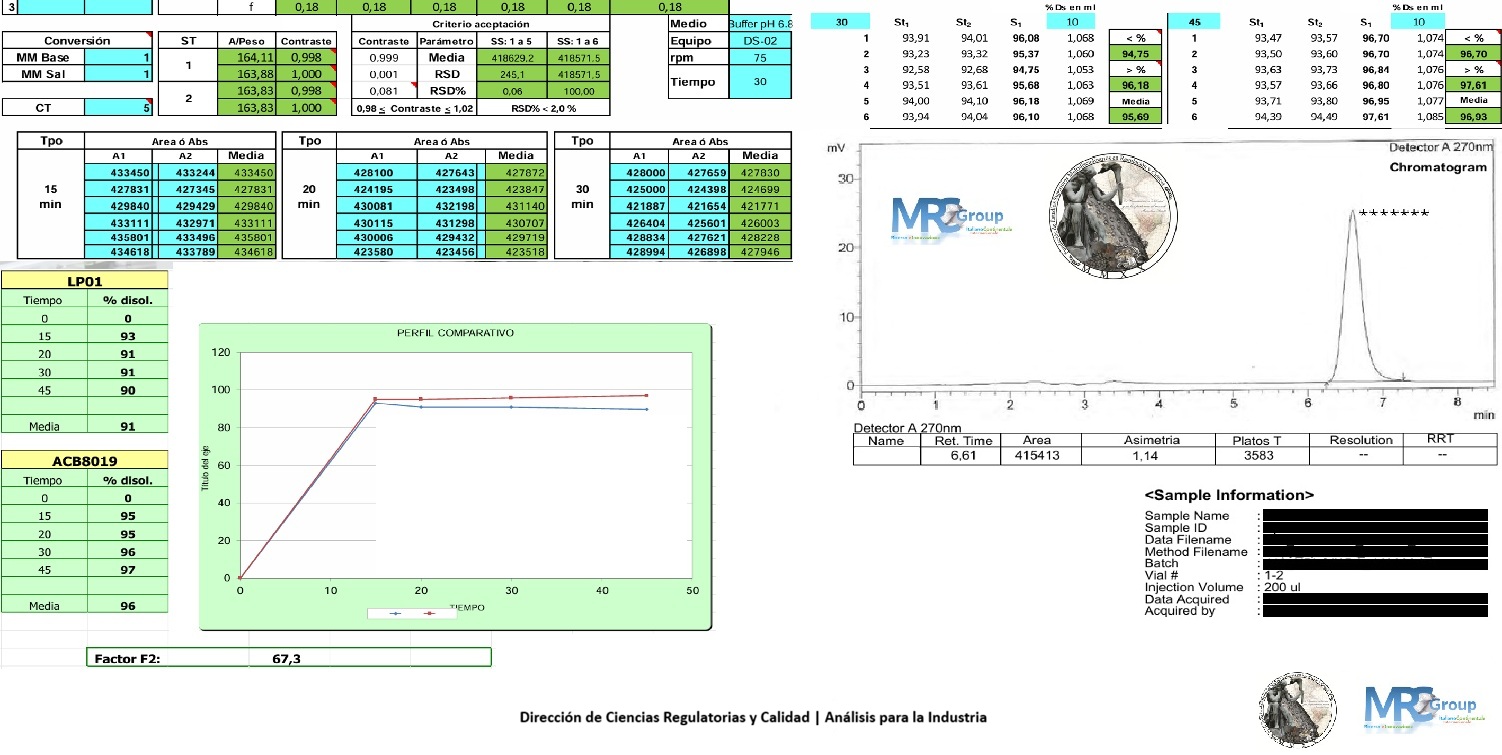Select the "A/Peso" column header
The image size is (1502, 755).
coord(247,41)
